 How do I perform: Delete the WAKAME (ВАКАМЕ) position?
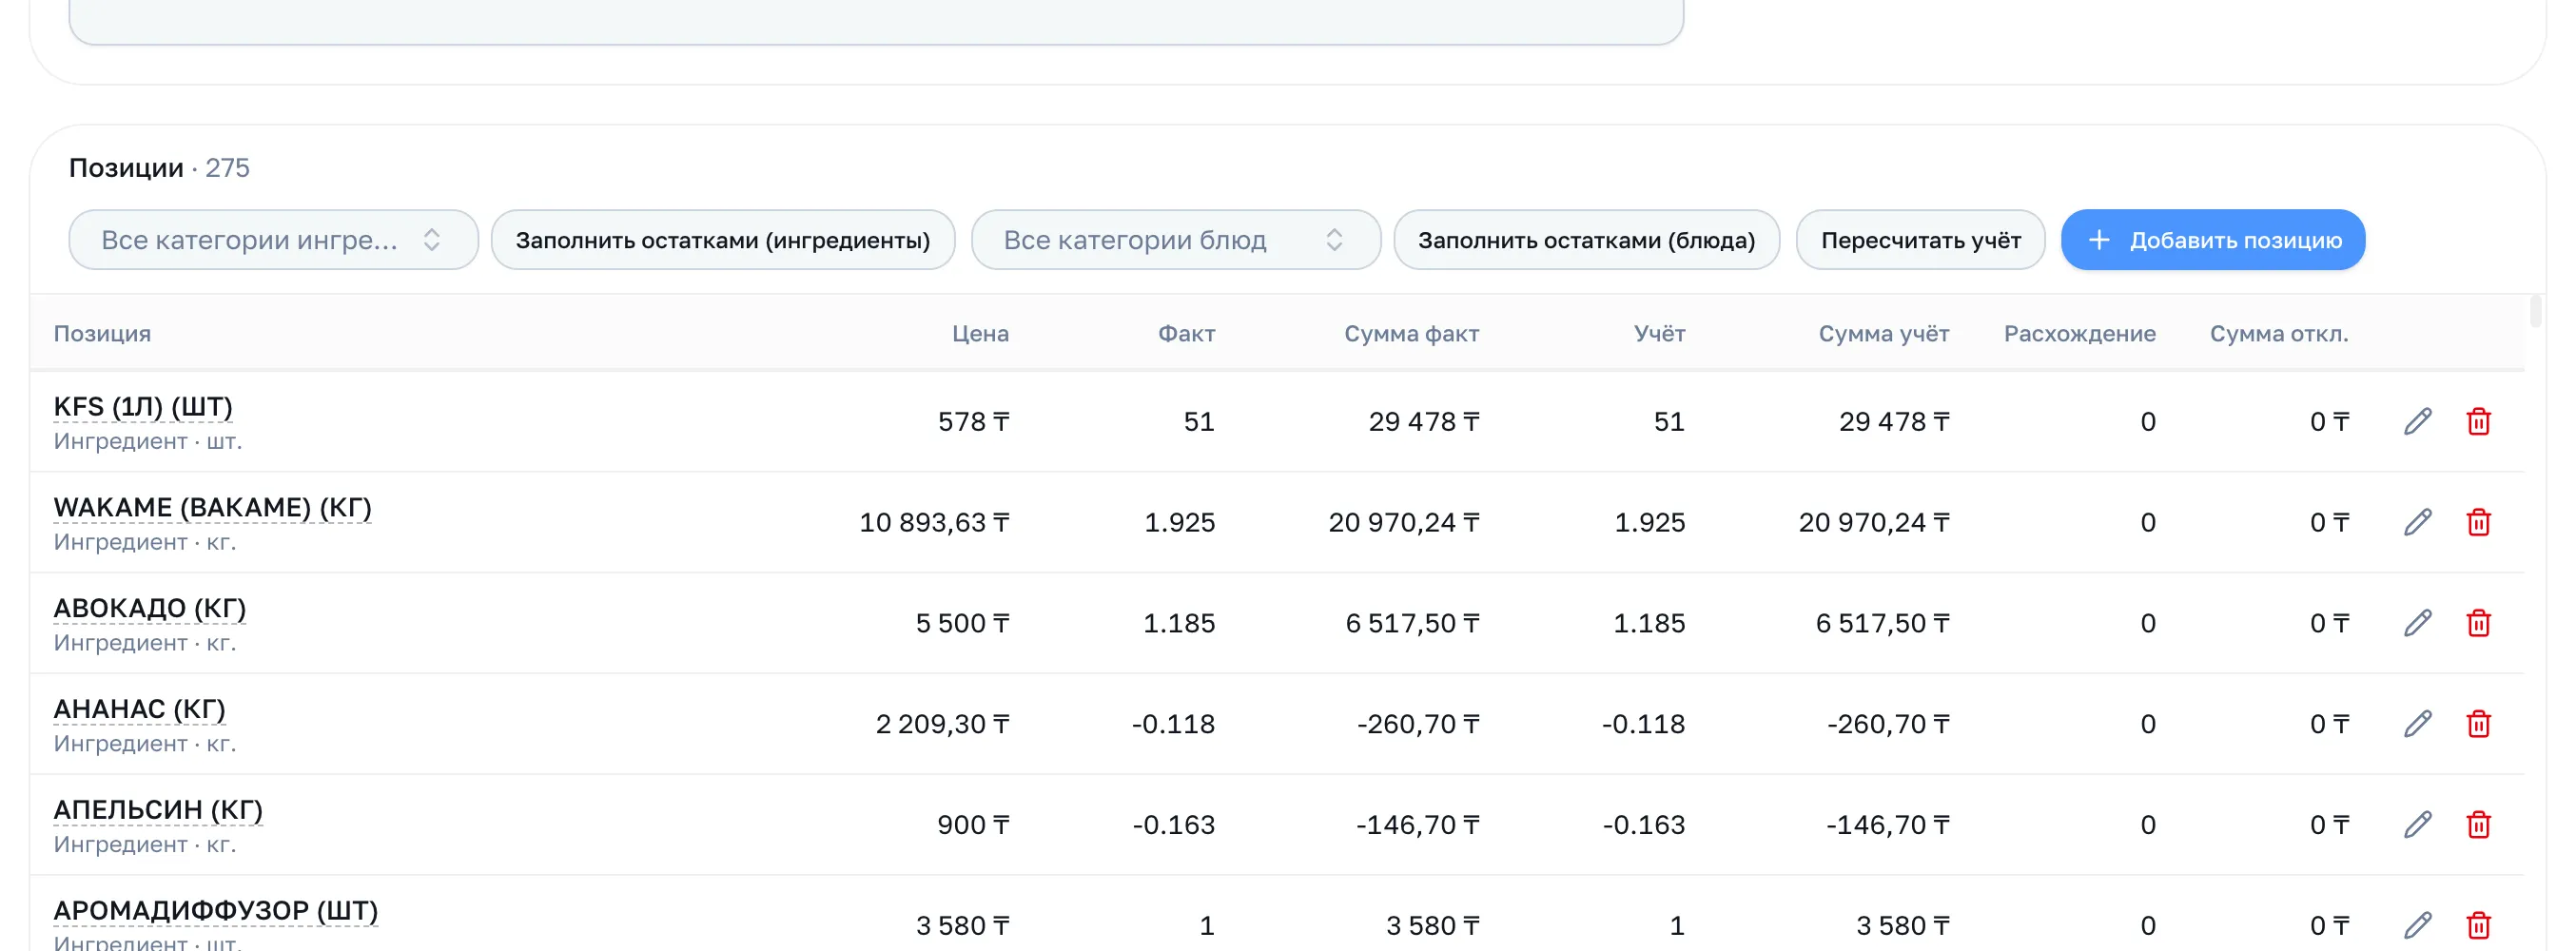pyautogui.click(x=2478, y=523)
